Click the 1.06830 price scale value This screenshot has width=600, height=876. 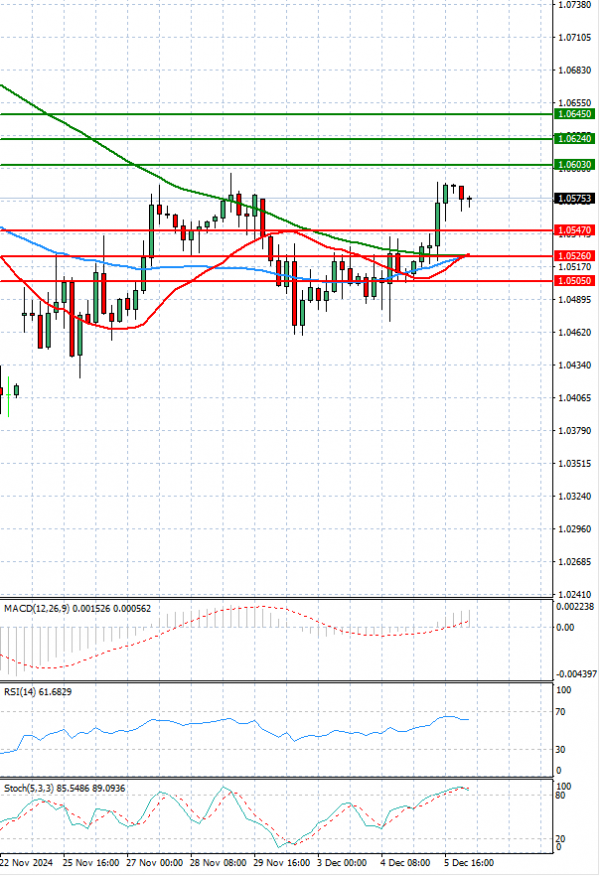pyautogui.click(x=575, y=70)
